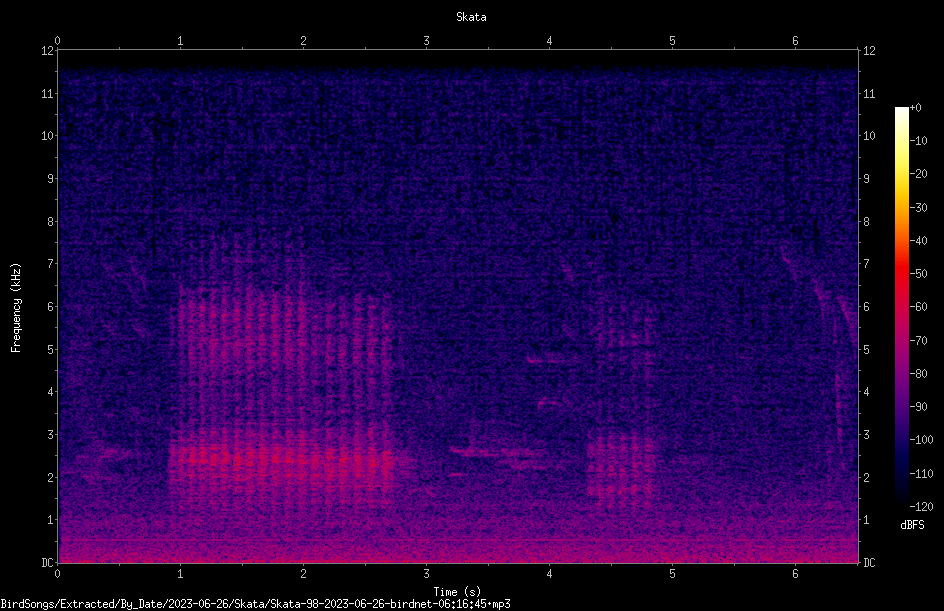Click the bright 2.5 kHz call band at 1–2.7 seconds

coord(282,459)
